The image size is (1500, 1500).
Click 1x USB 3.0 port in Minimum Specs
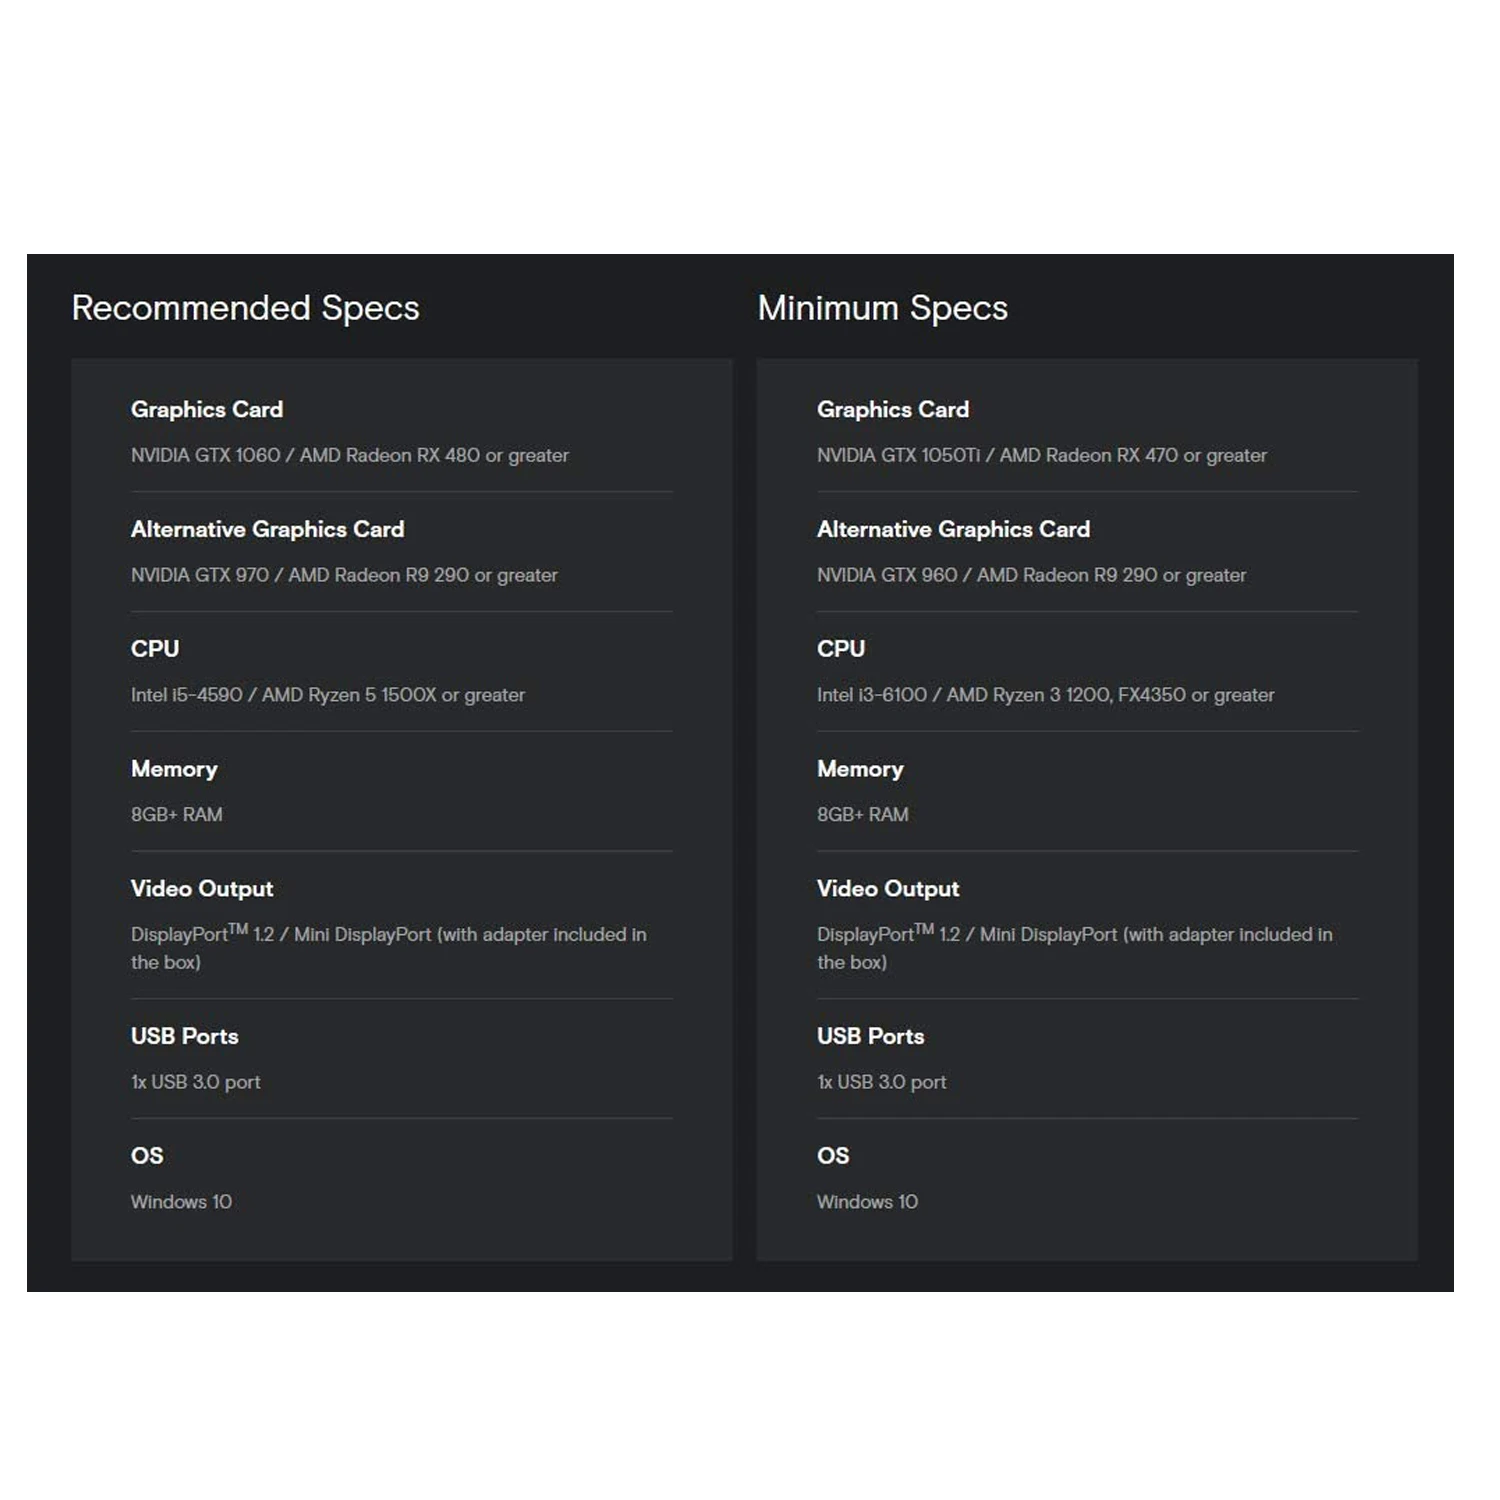click(x=881, y=1082)
